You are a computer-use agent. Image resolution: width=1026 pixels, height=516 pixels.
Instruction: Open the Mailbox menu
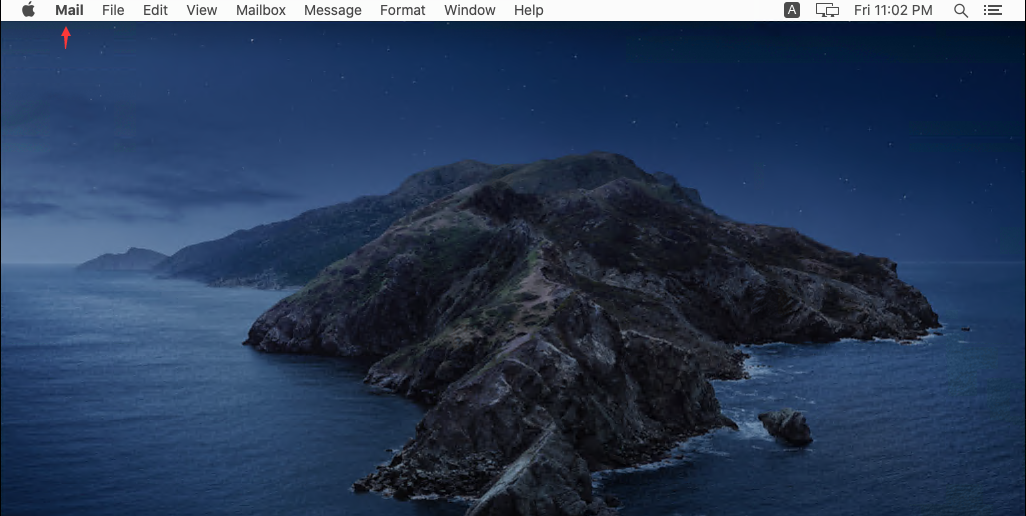(261, 10)
